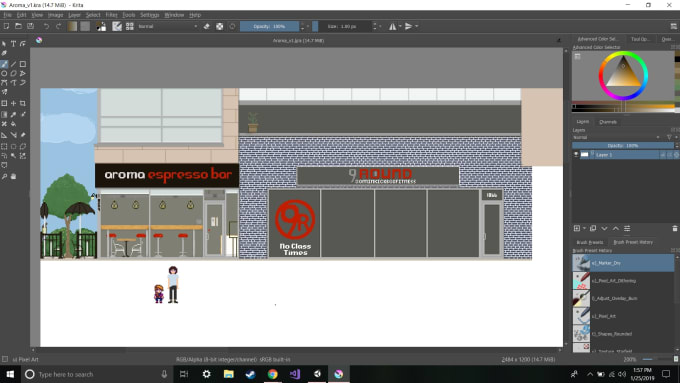
Task: Switch to the Tool Options tab
Action: pos(640,39)
